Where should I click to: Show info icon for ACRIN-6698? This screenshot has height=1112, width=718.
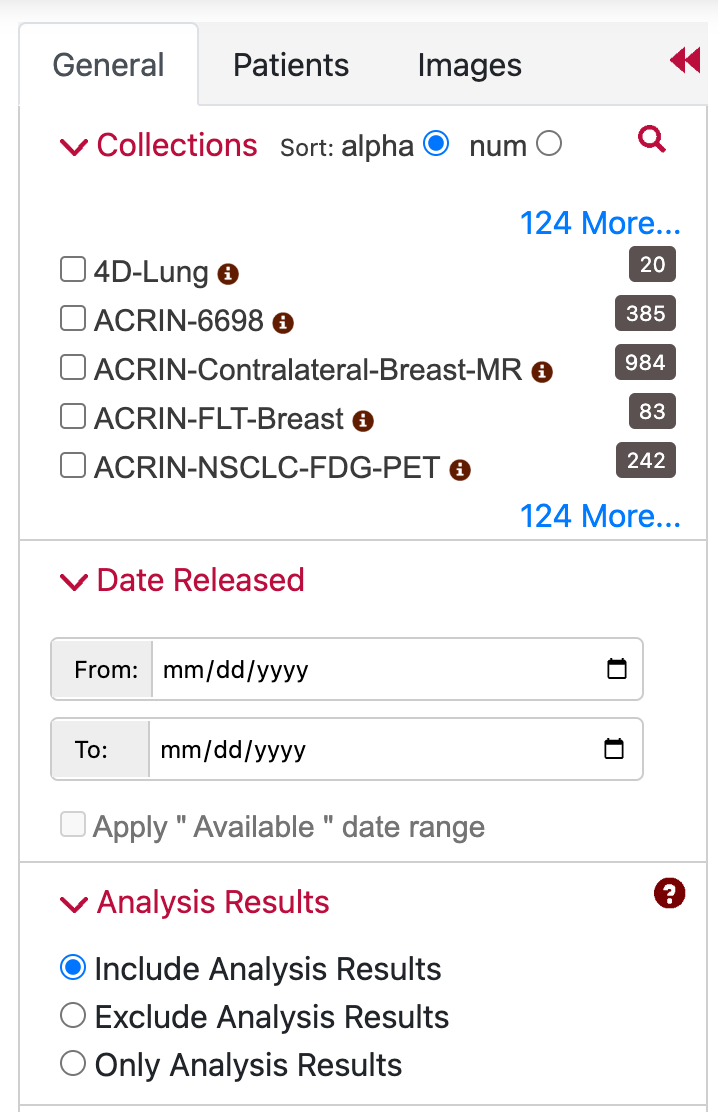283,323
